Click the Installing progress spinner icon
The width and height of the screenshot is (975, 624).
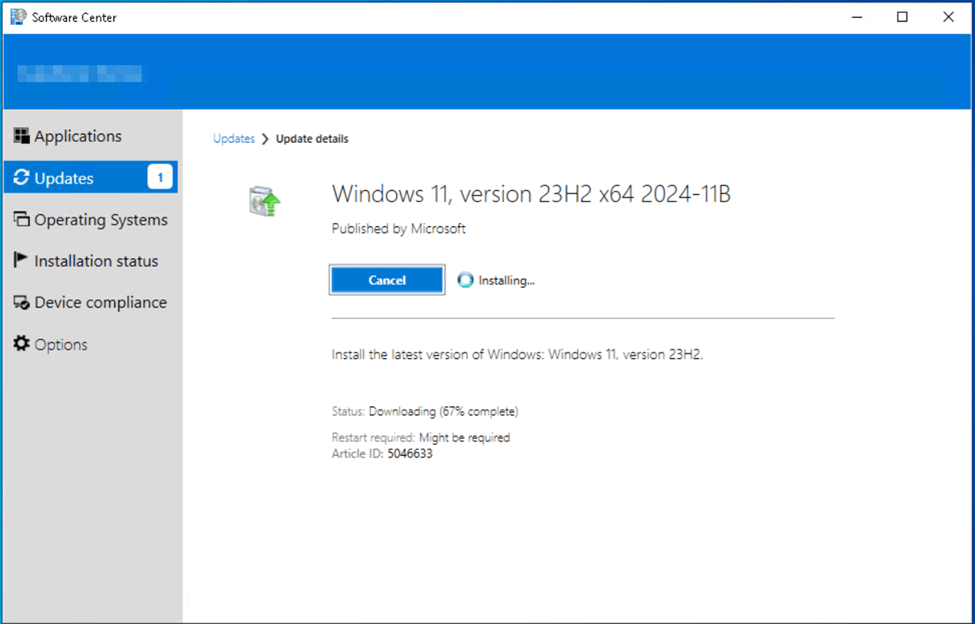pos(465,281)
